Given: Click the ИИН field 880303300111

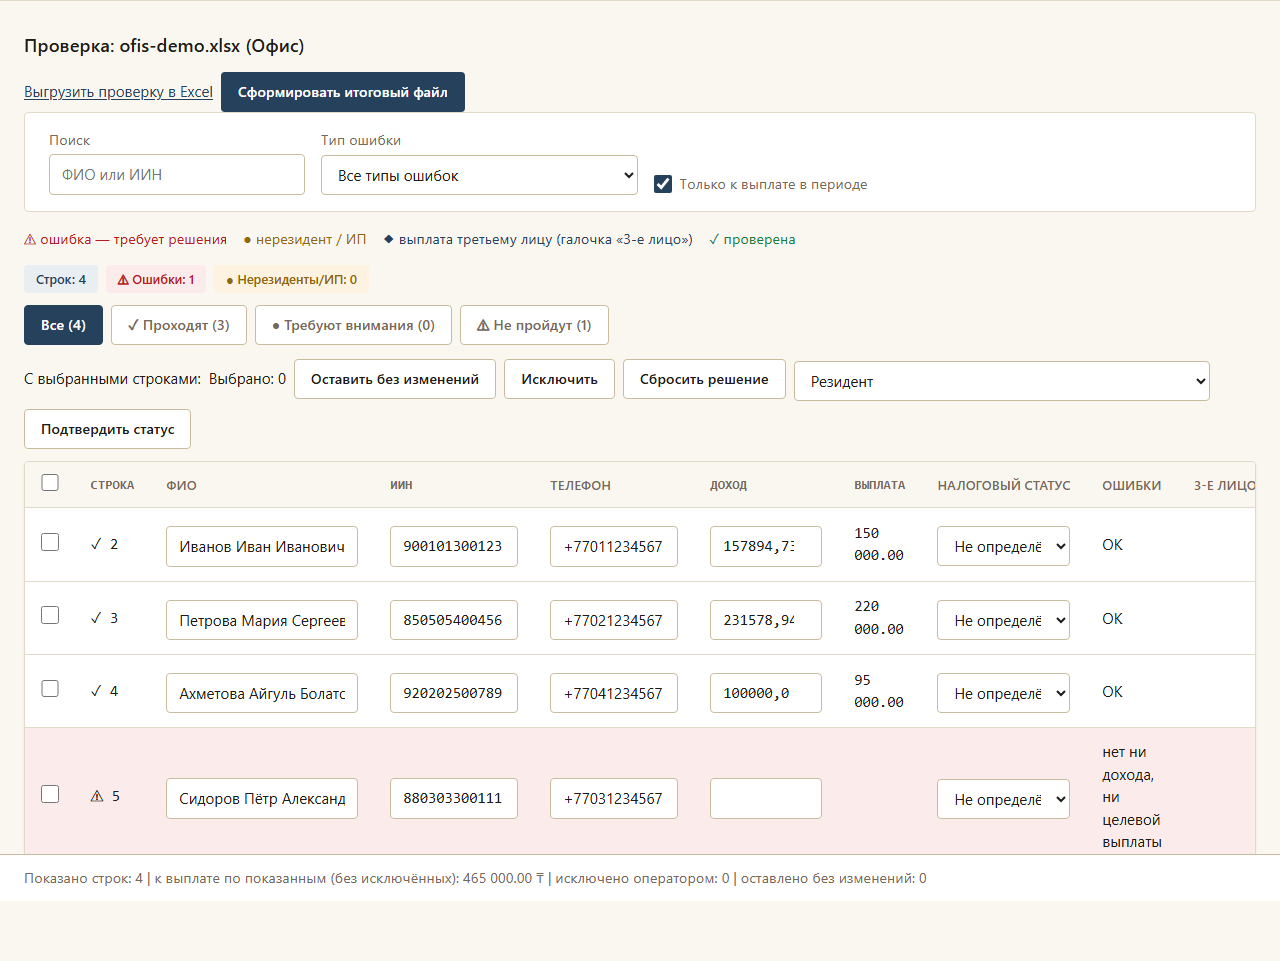Looking at the screenshot, I should [x=454, y=798].
